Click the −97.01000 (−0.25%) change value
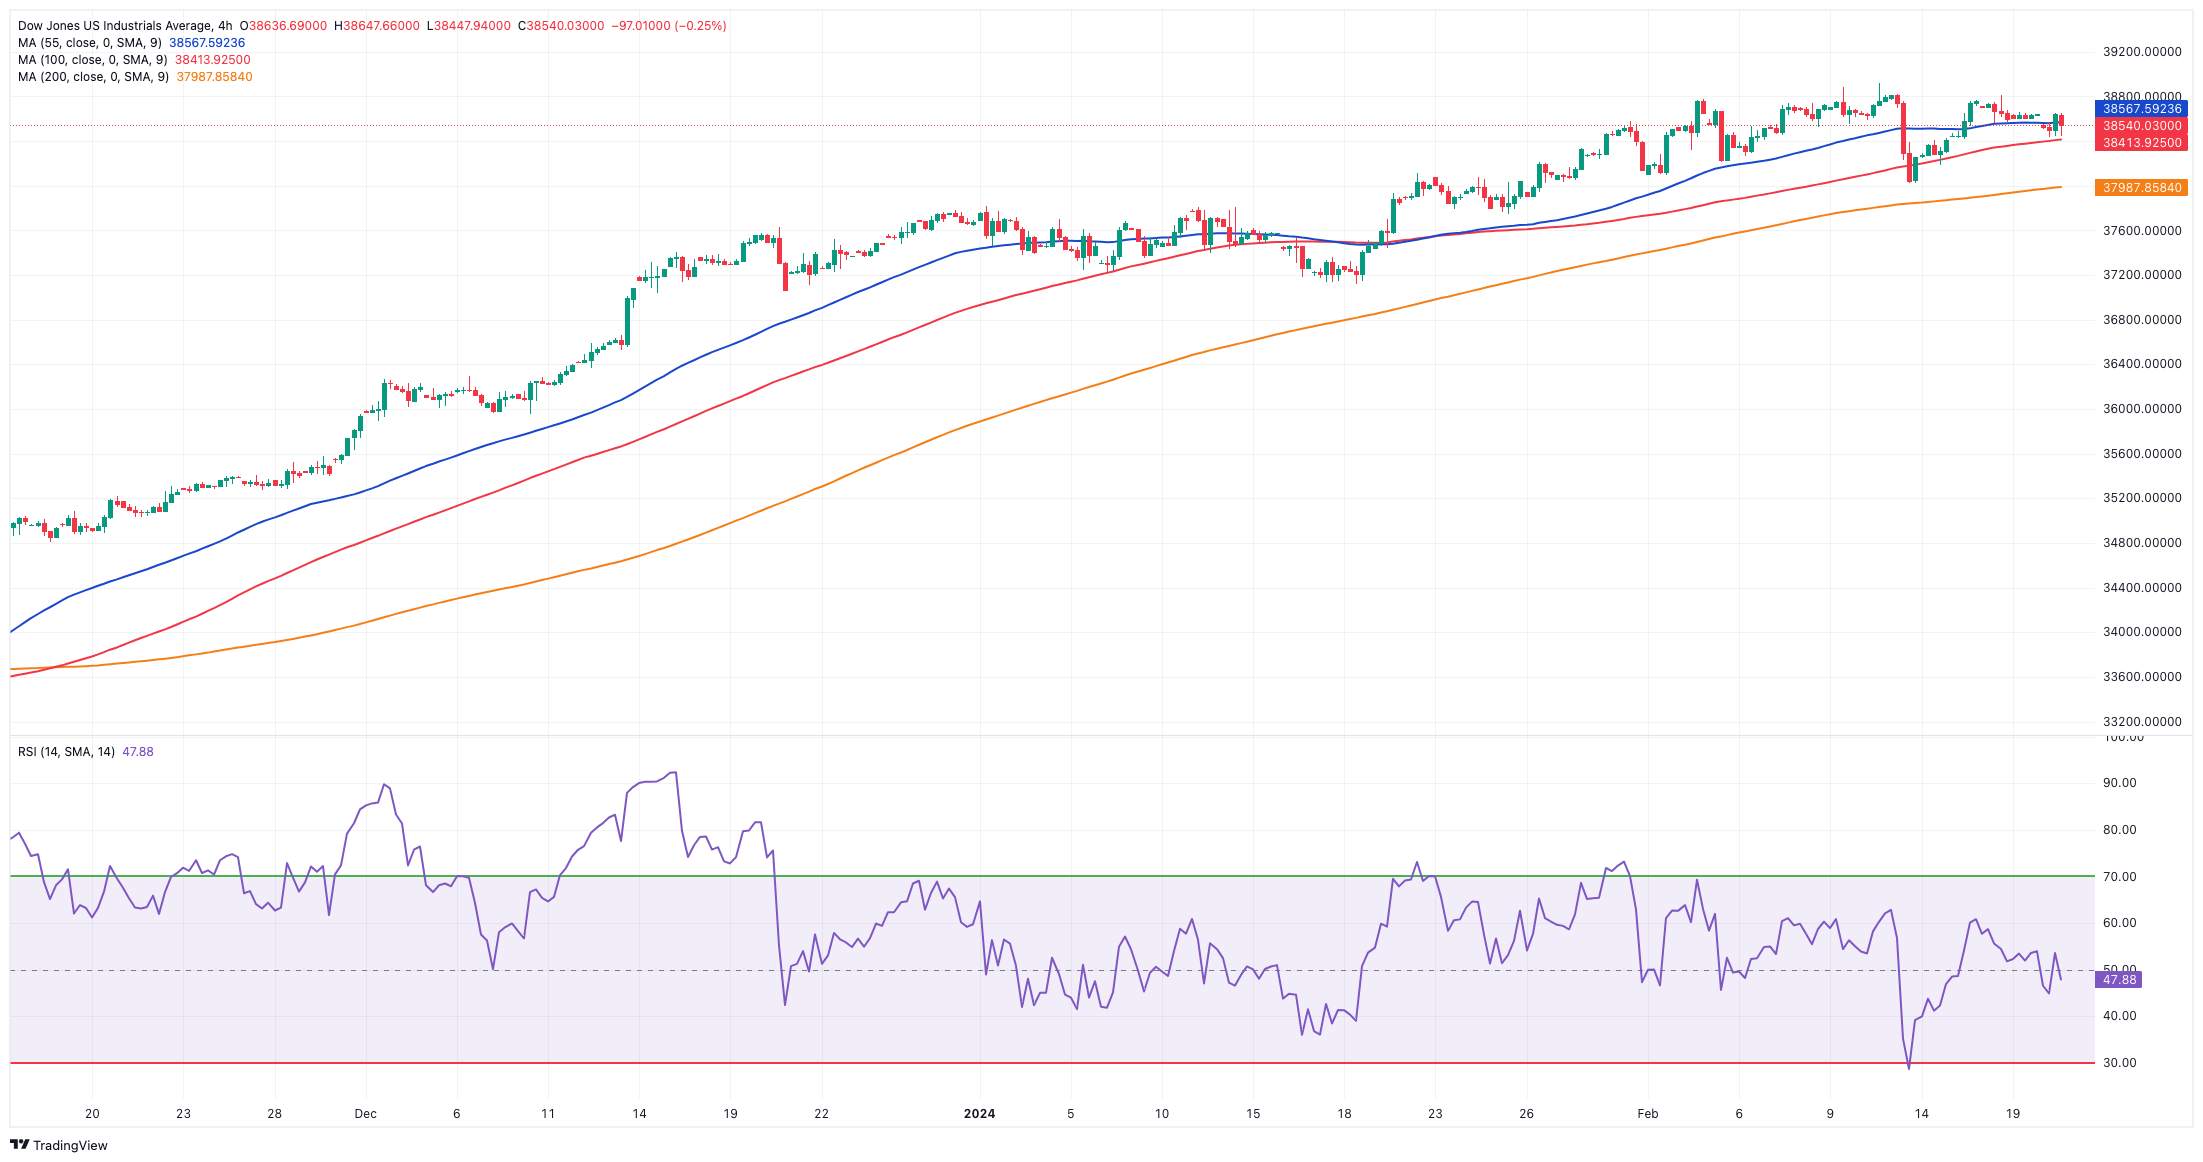Image resolution: width=2203 pixels, height=1162 pixels. pos(669,26)
